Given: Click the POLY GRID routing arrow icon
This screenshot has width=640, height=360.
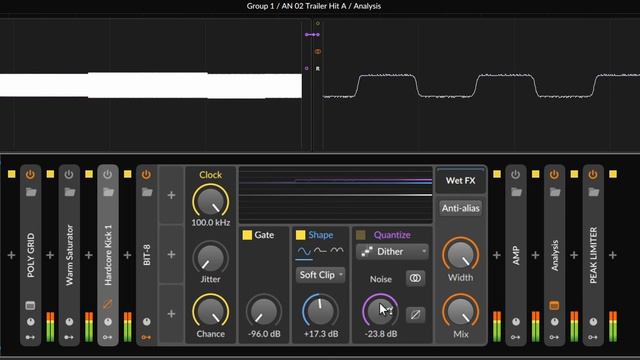Looking at the screenshot, I should click(30, 337).
